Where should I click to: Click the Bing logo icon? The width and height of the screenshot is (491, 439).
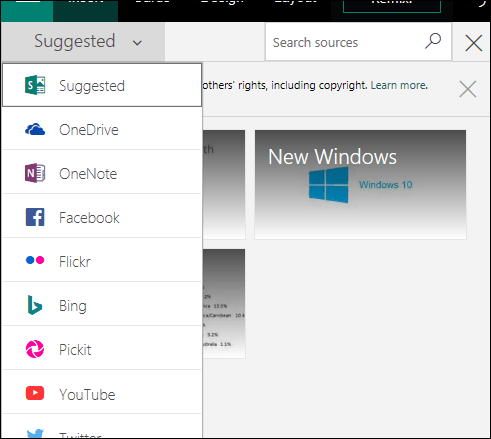coord(35,305)
